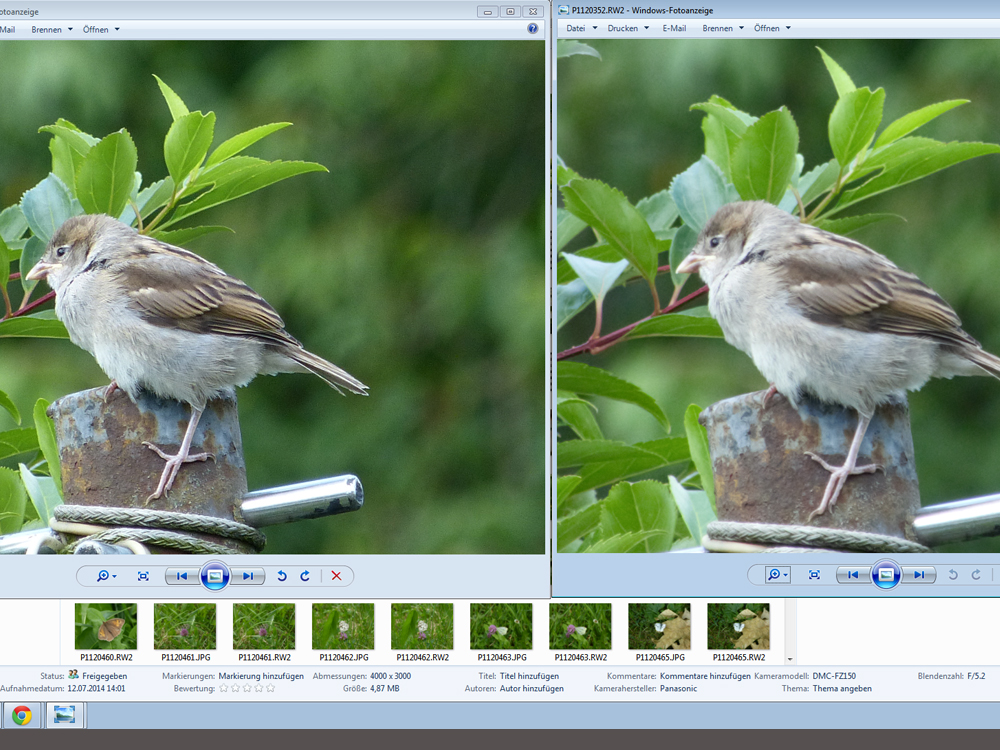Click 'Markierung hinzufügen' in details pane
Viewport: 1000px width, 750px height.
[261, 676]
